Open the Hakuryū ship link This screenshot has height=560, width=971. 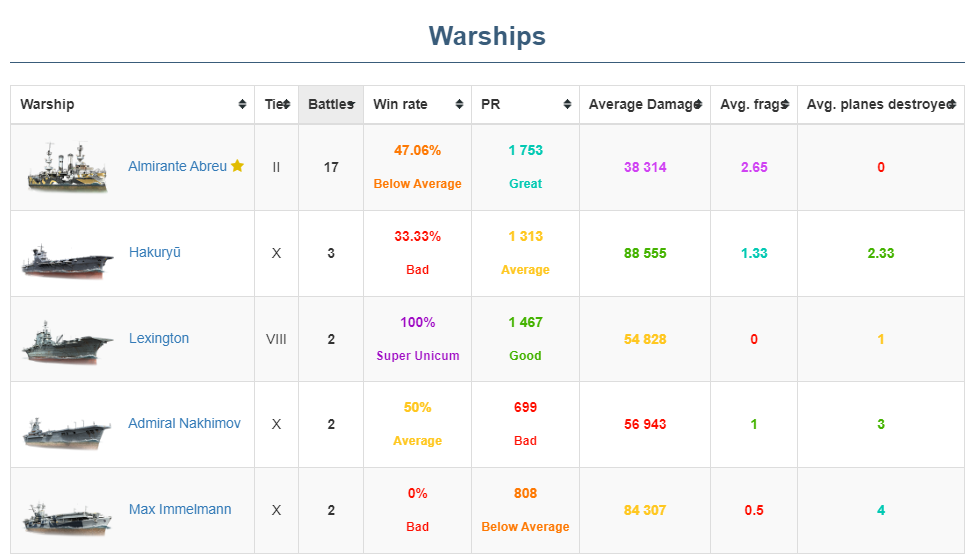155,253
